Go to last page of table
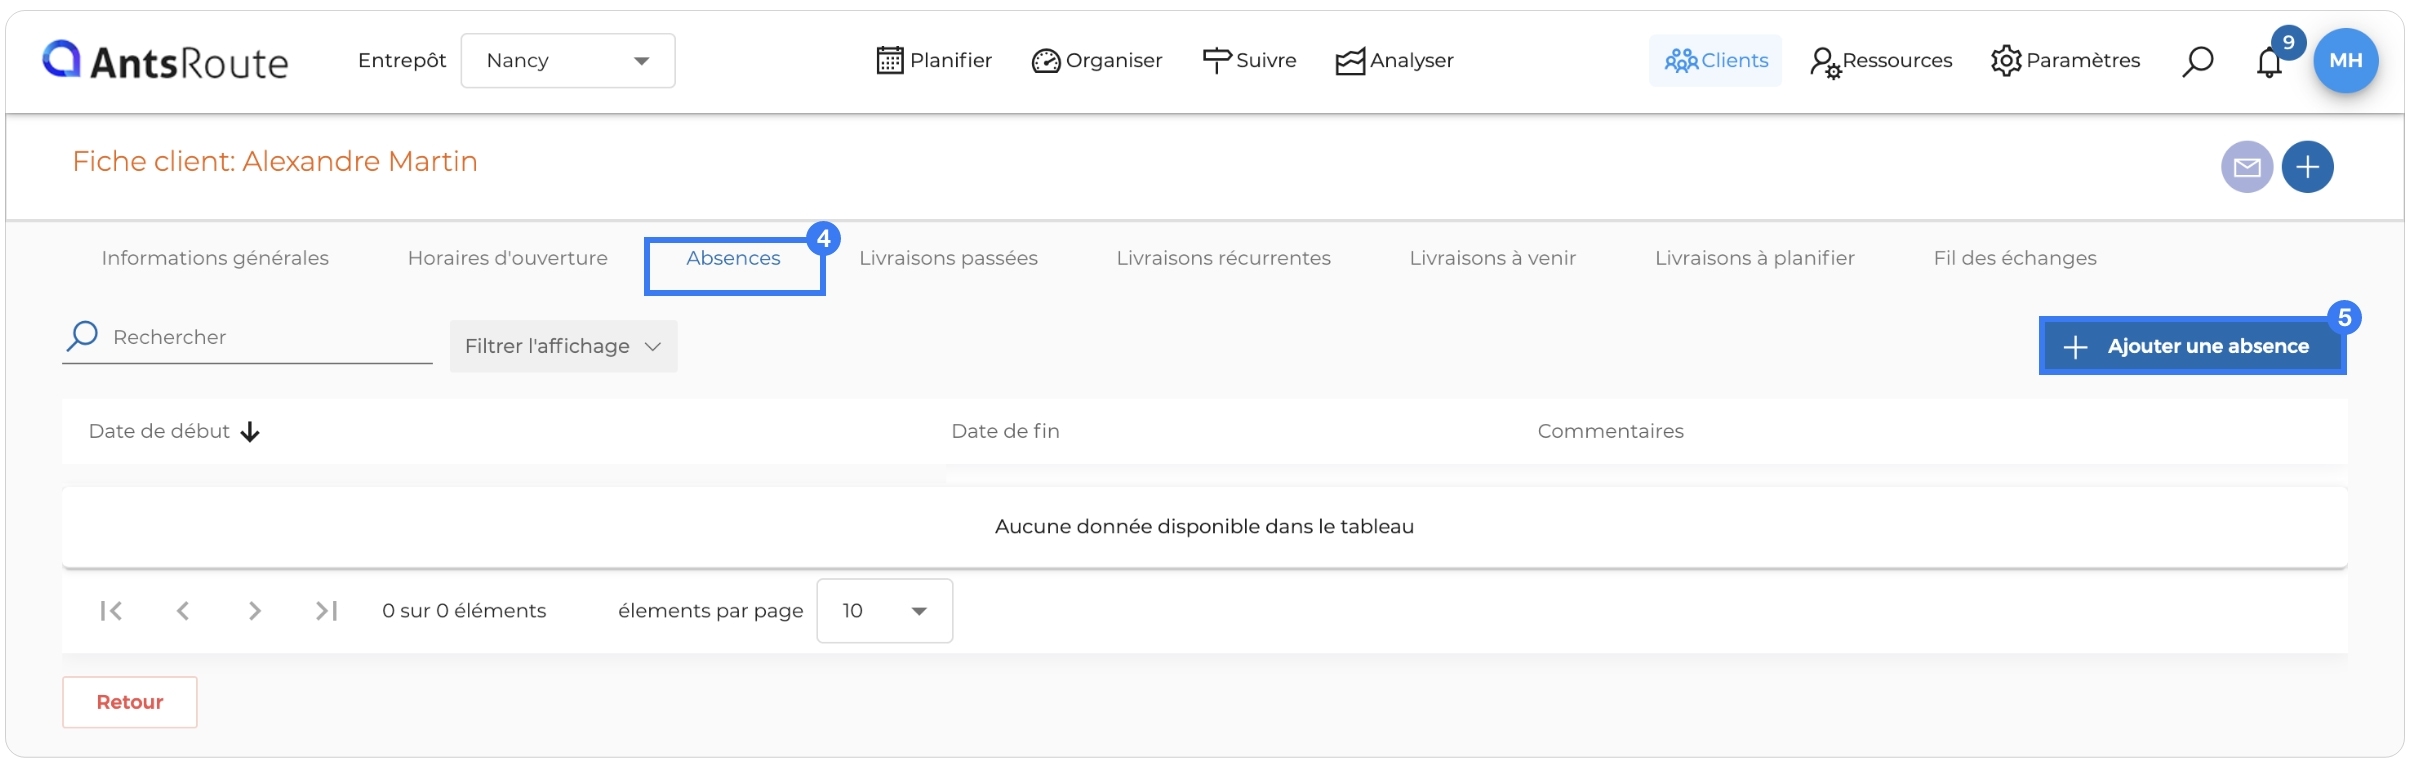Screen dimensions: 2410x762 (326, 611)
